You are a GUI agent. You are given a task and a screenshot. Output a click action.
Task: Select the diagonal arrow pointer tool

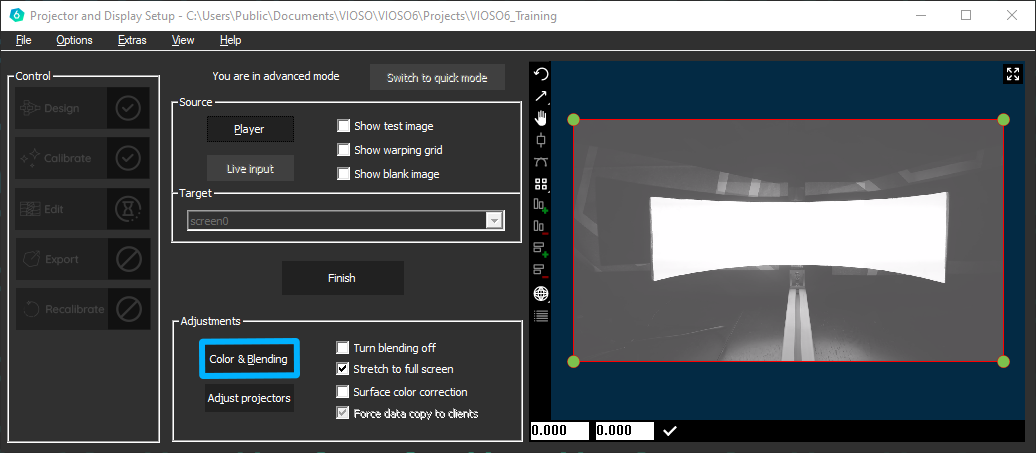click(540, 96)
